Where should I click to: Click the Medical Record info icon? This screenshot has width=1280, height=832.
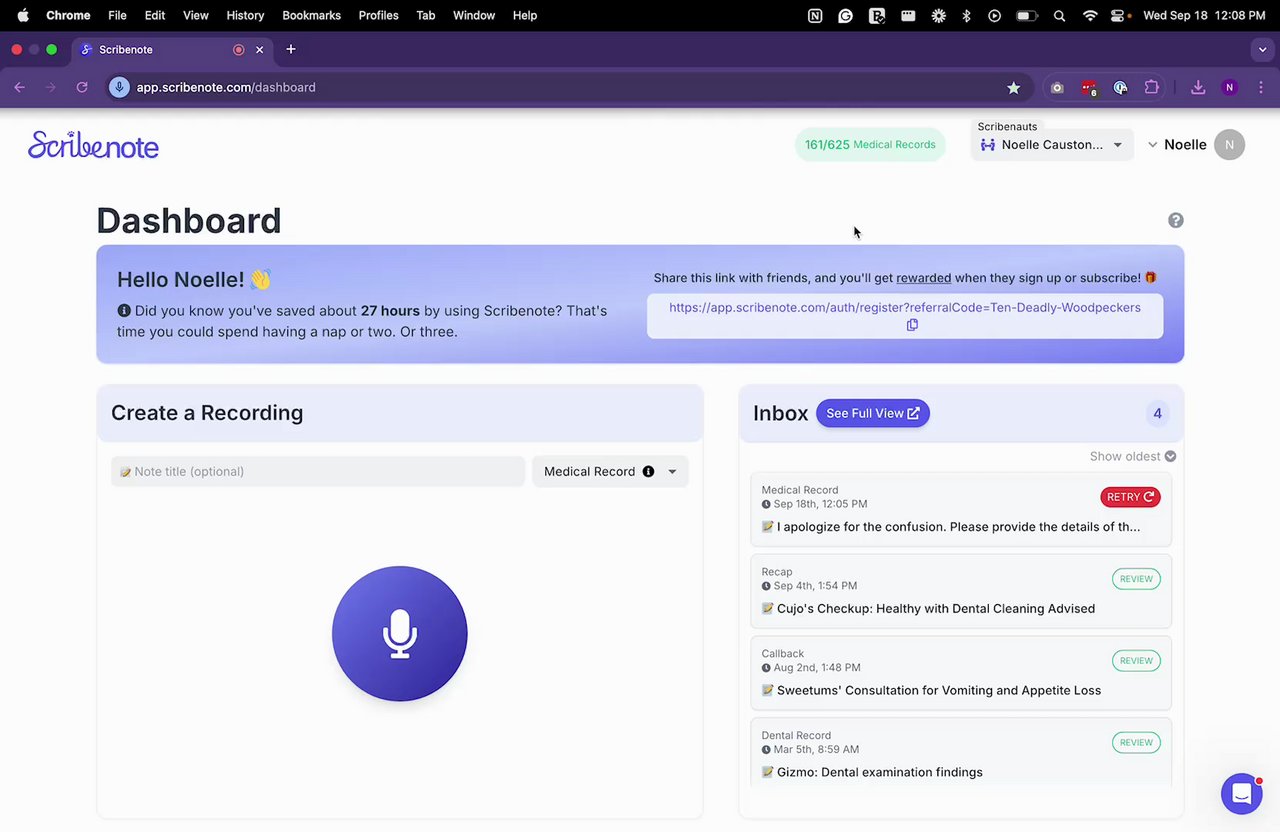coord(648,471)
